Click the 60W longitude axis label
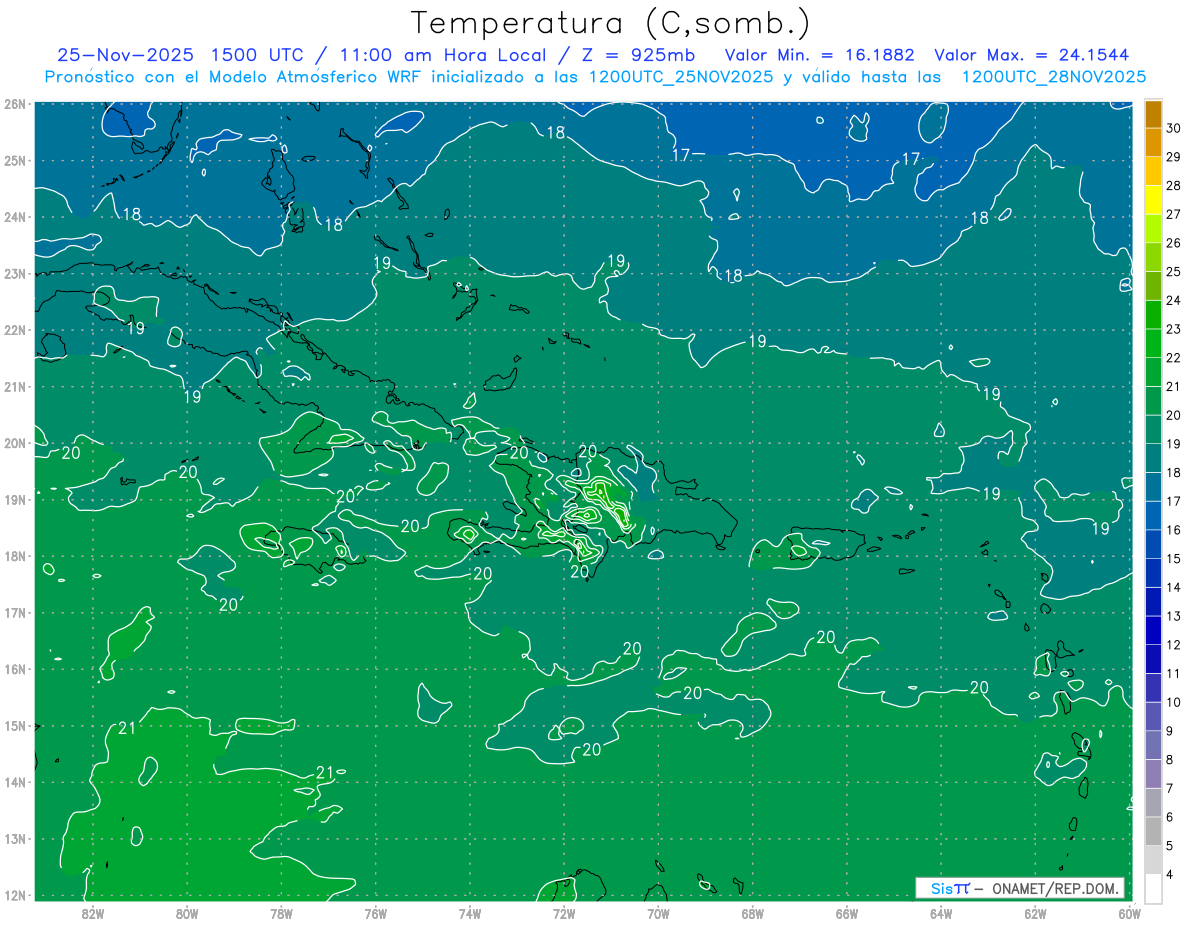The width and height of the screenshot is (1200, 927). point(1130,912)
